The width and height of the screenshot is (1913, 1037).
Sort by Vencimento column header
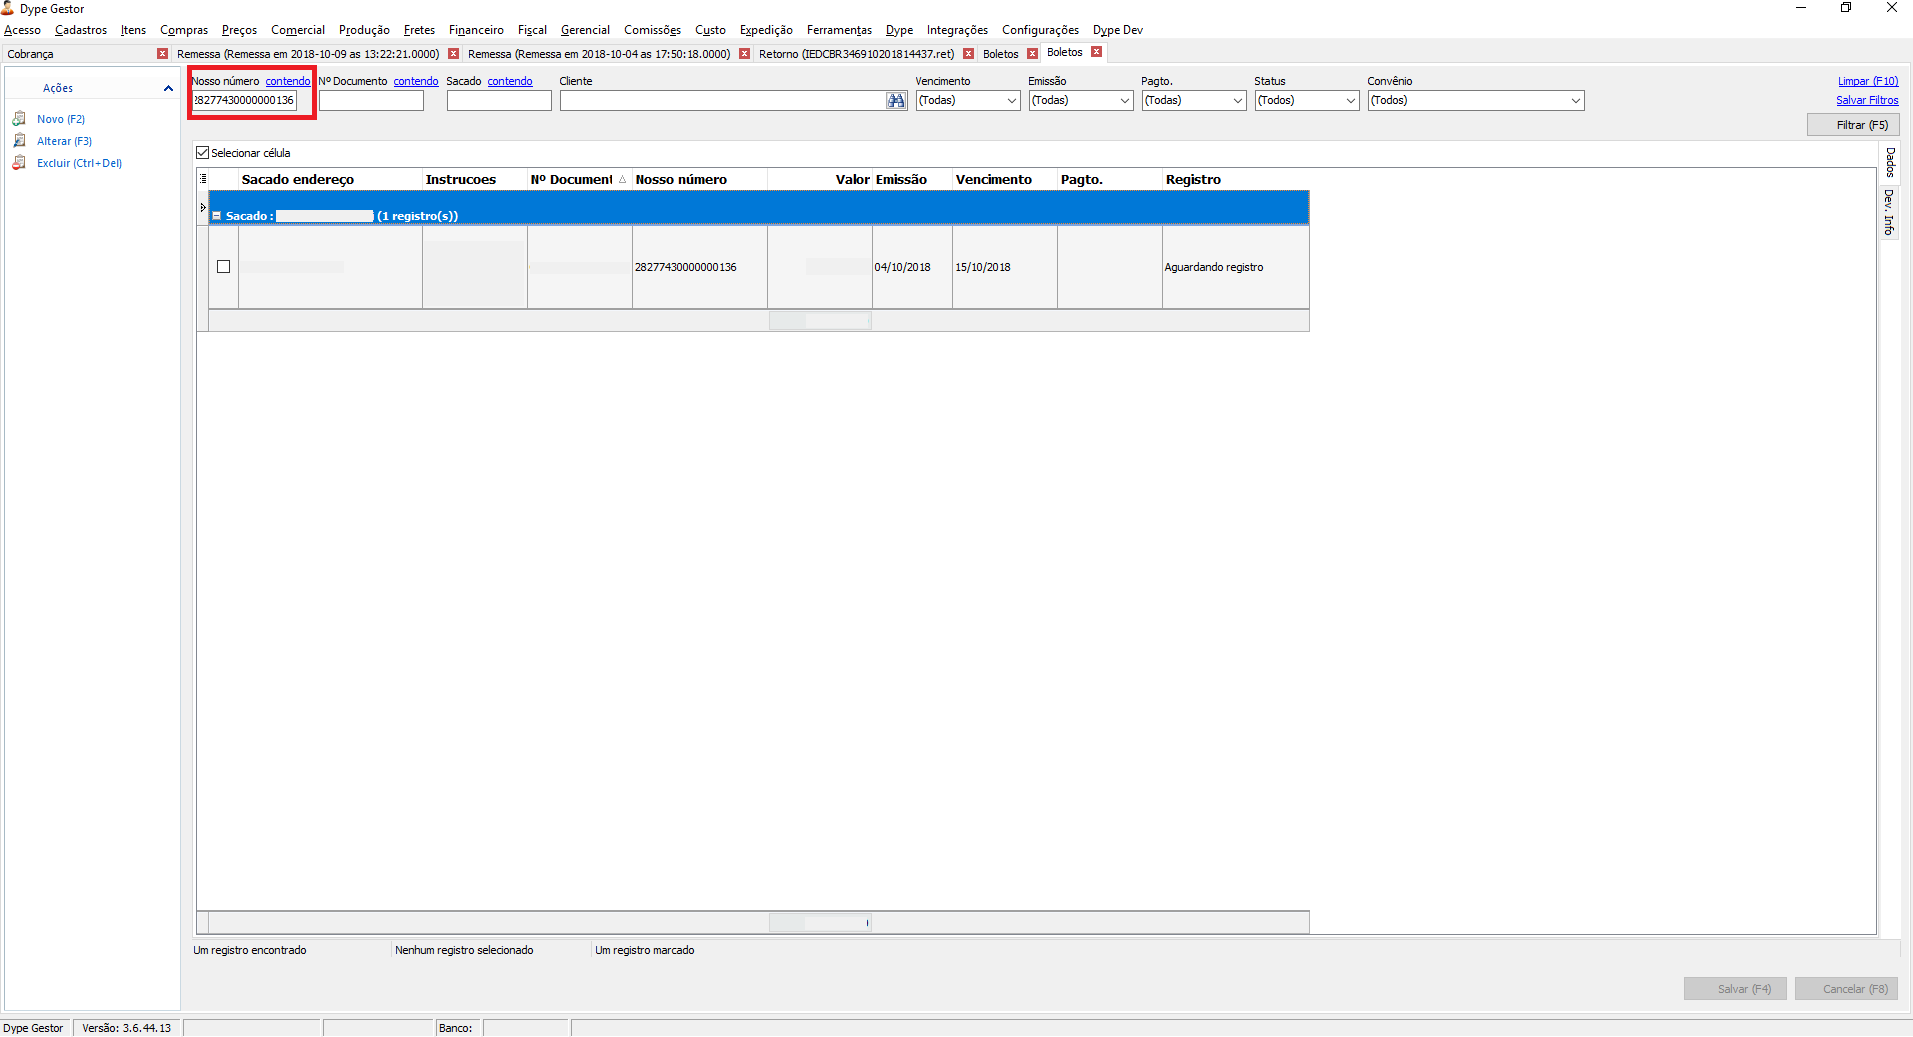click(x=1004, y=180)
